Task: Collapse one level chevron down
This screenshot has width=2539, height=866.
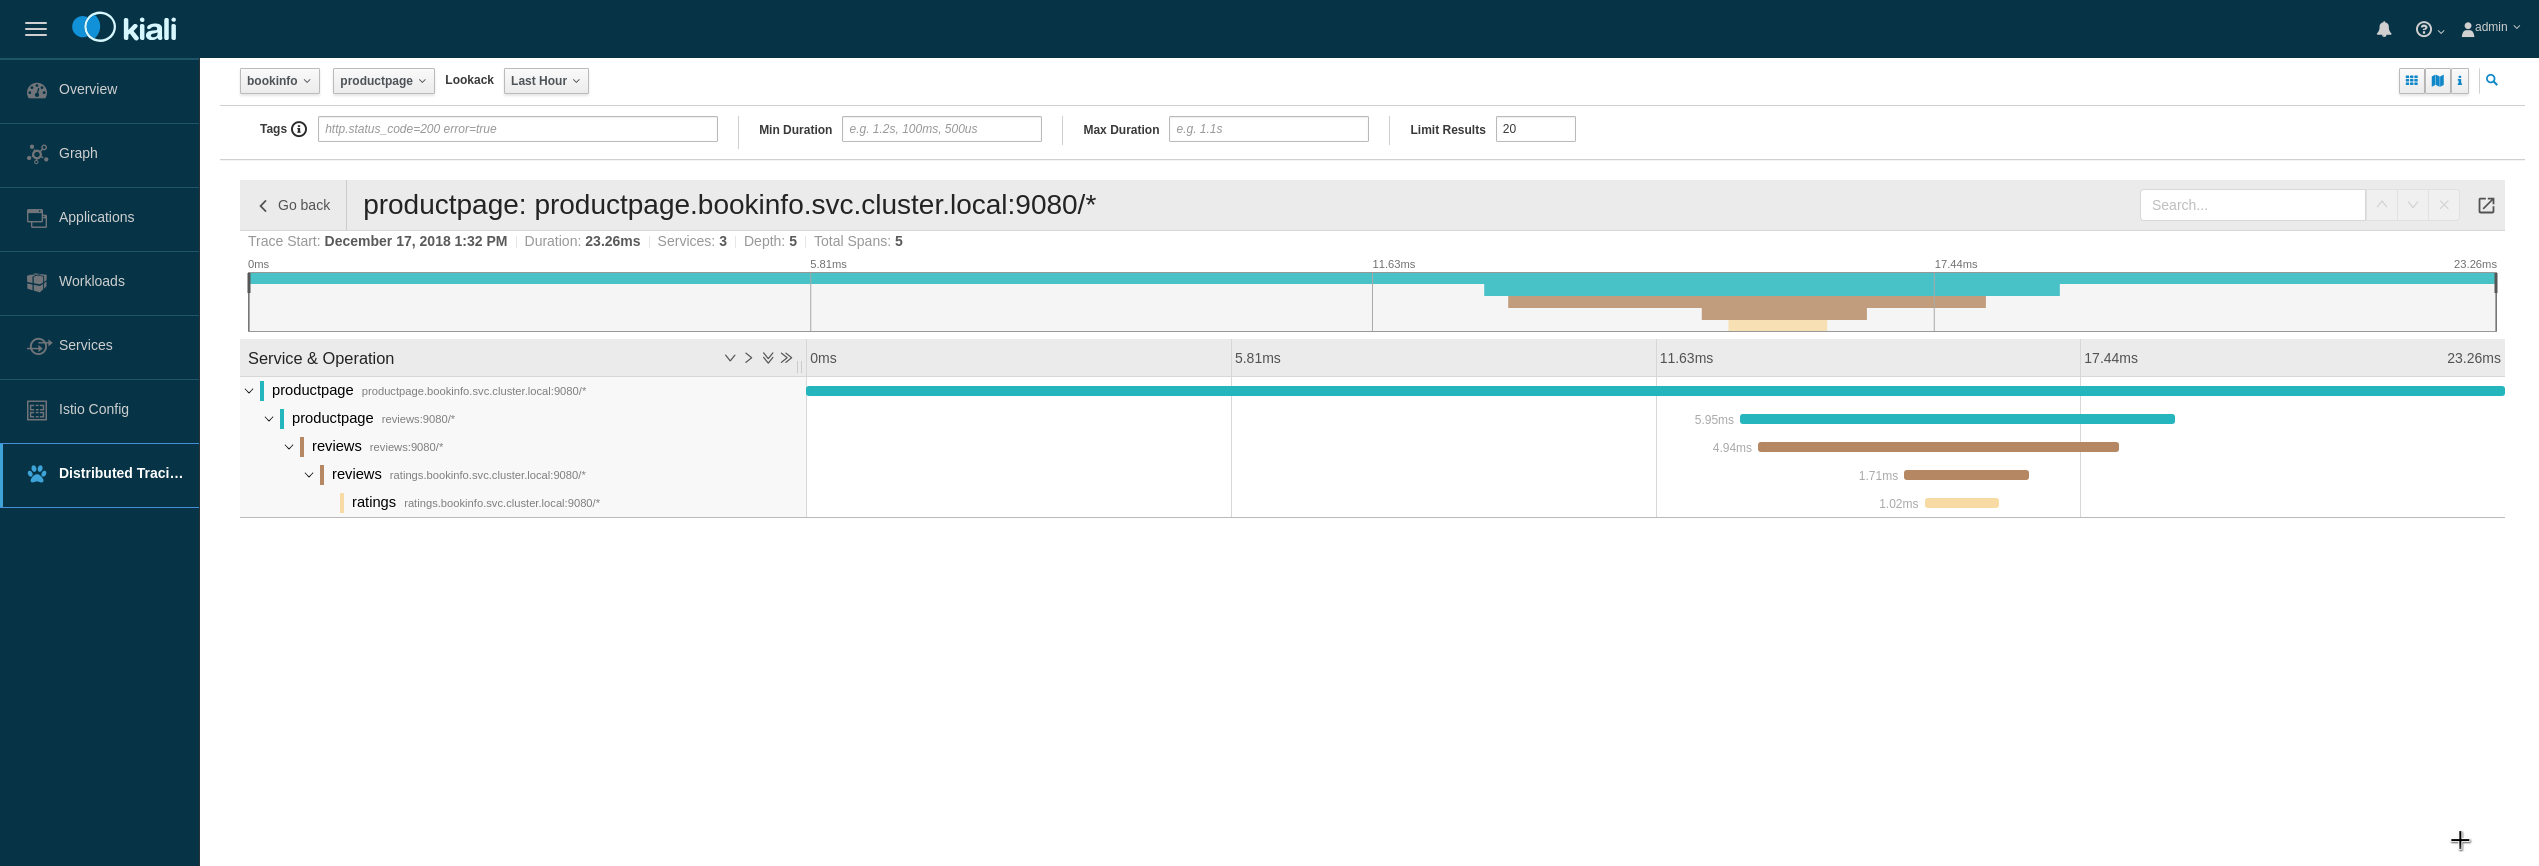Action: [x=730, y=358]
